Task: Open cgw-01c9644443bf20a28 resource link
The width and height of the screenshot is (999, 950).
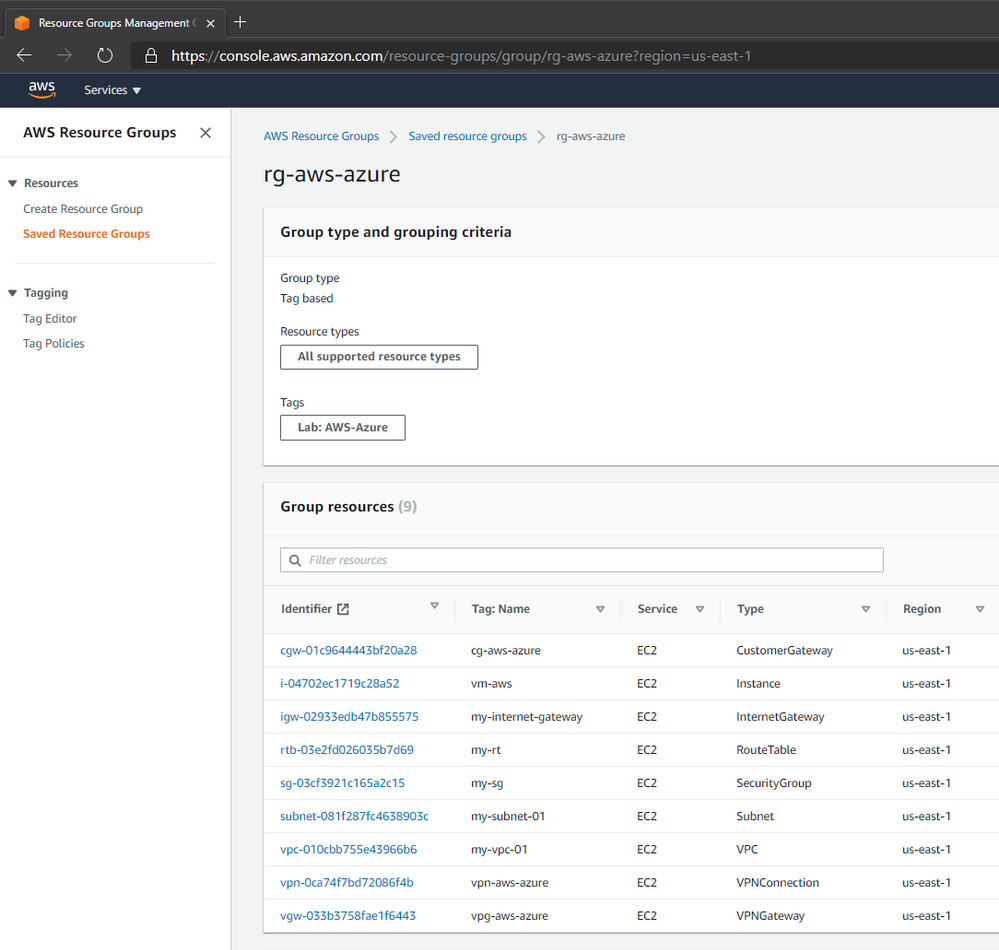Action: tap(349, 651)
